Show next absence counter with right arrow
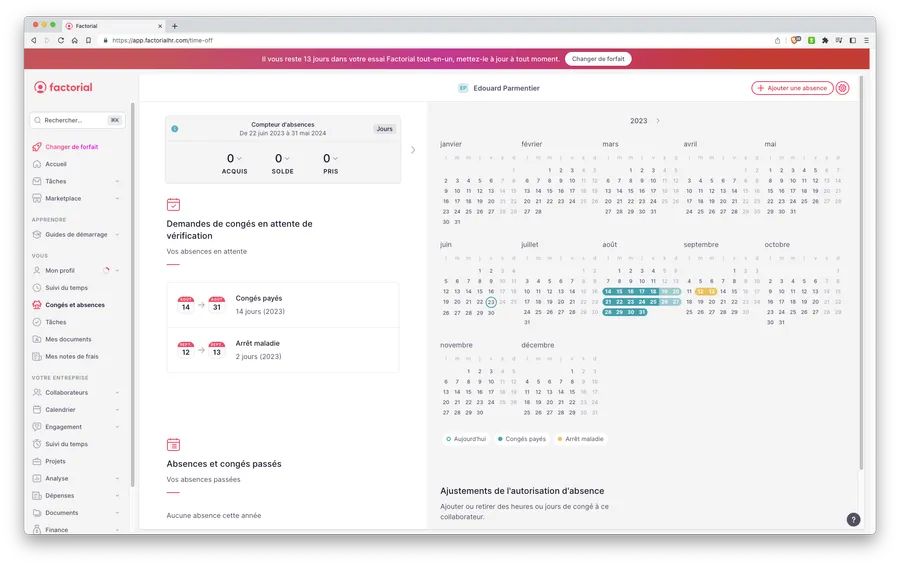Image resolution: width=900 pixels, height=566 pixels. click(413, 150)
